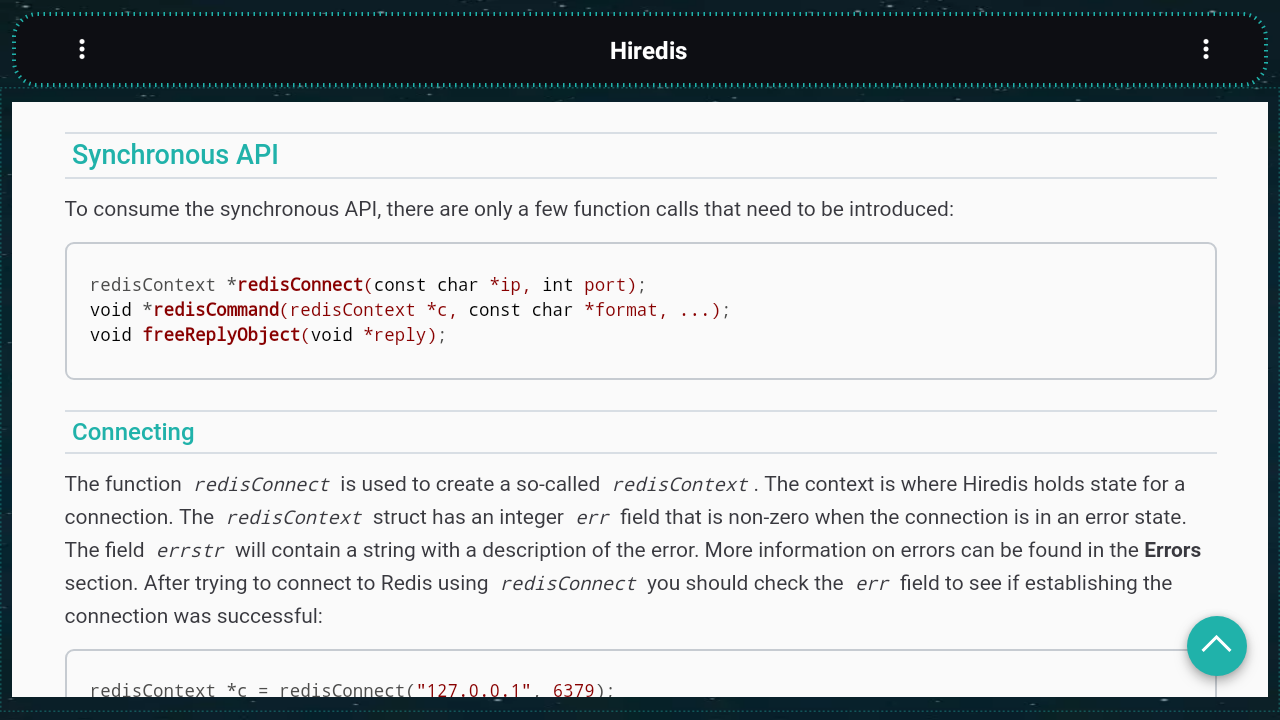The height and width of the screenshot is (720, 1280).
Task: Click inline redisContext after 'a so-called'
Action: coord(680,485)
